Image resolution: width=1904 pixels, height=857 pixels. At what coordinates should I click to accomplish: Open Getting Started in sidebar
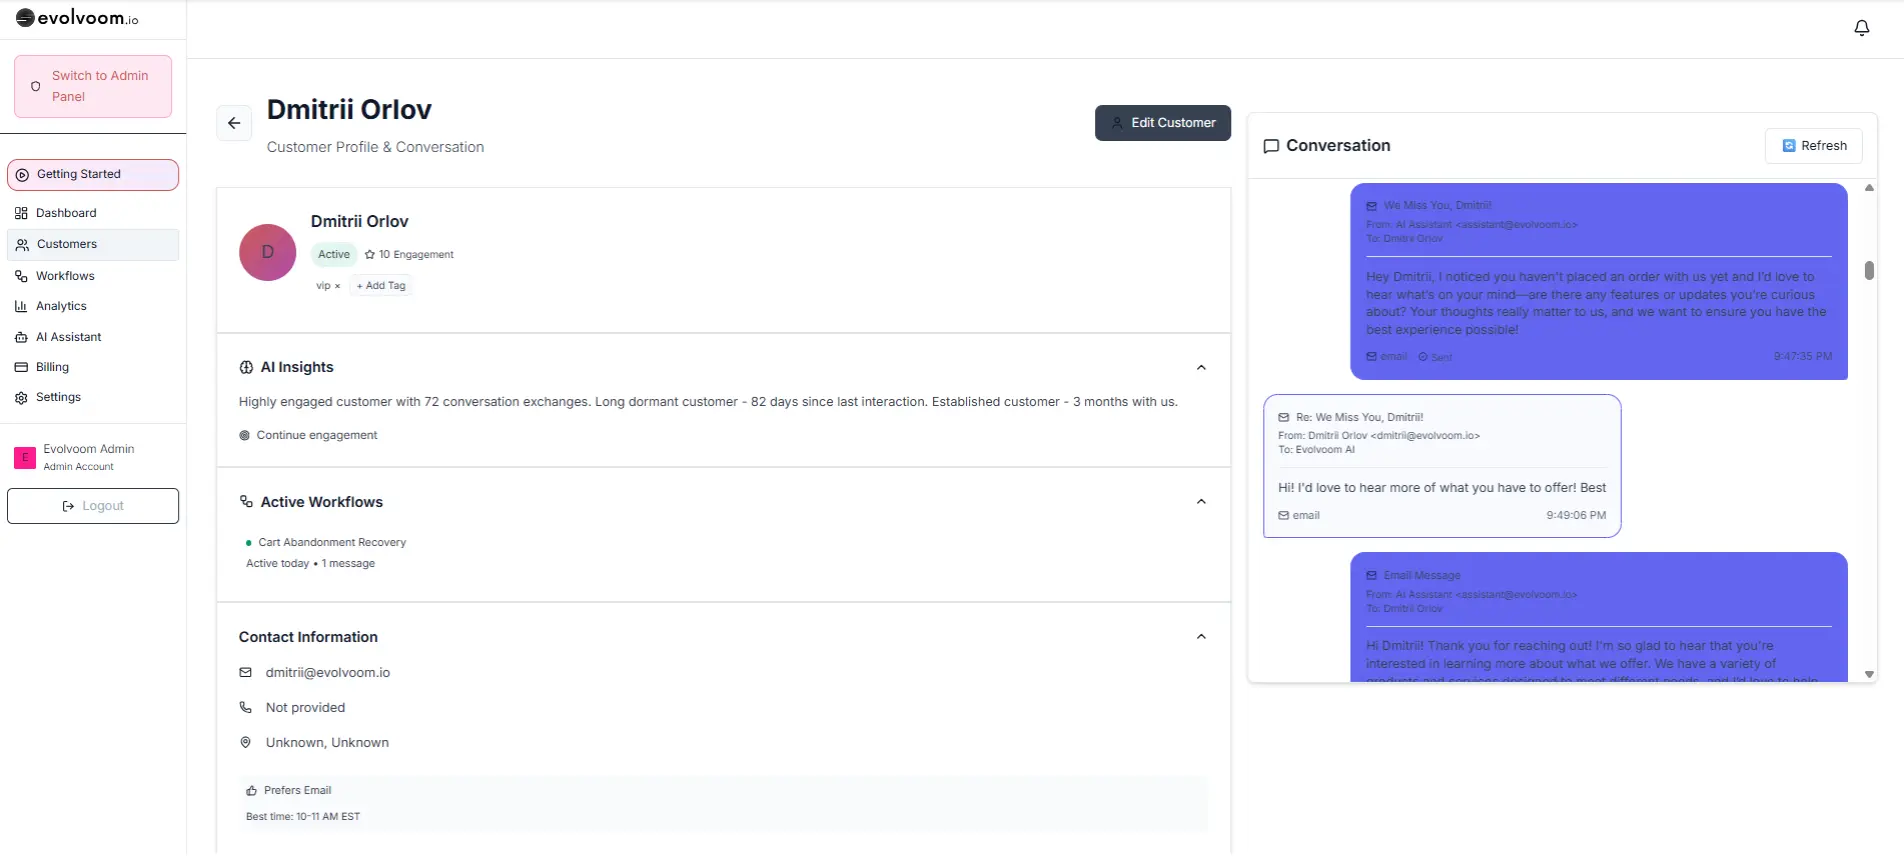click(x=93, y=175)
